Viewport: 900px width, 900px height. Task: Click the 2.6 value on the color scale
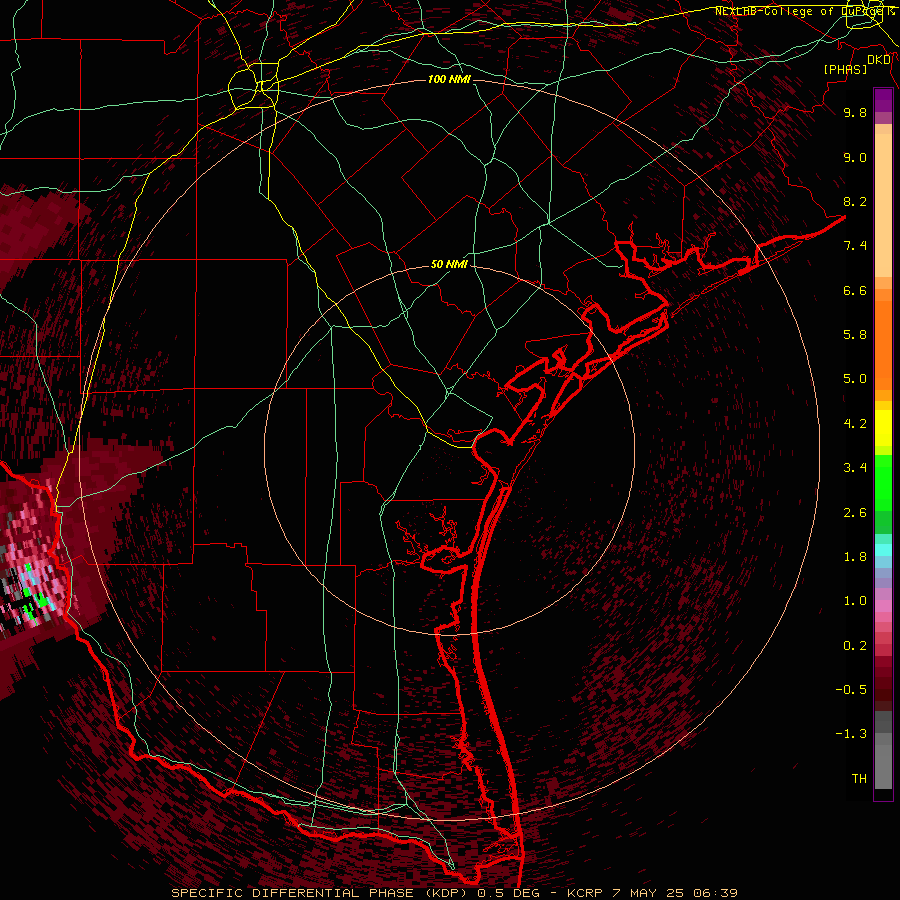tap(855, 513)
